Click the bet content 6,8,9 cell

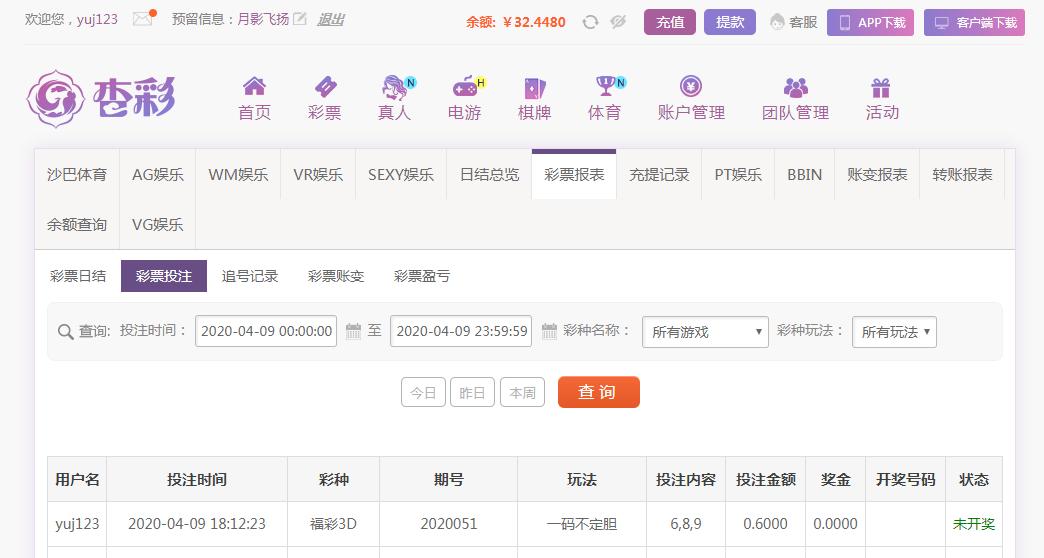[x=686, y=524]
